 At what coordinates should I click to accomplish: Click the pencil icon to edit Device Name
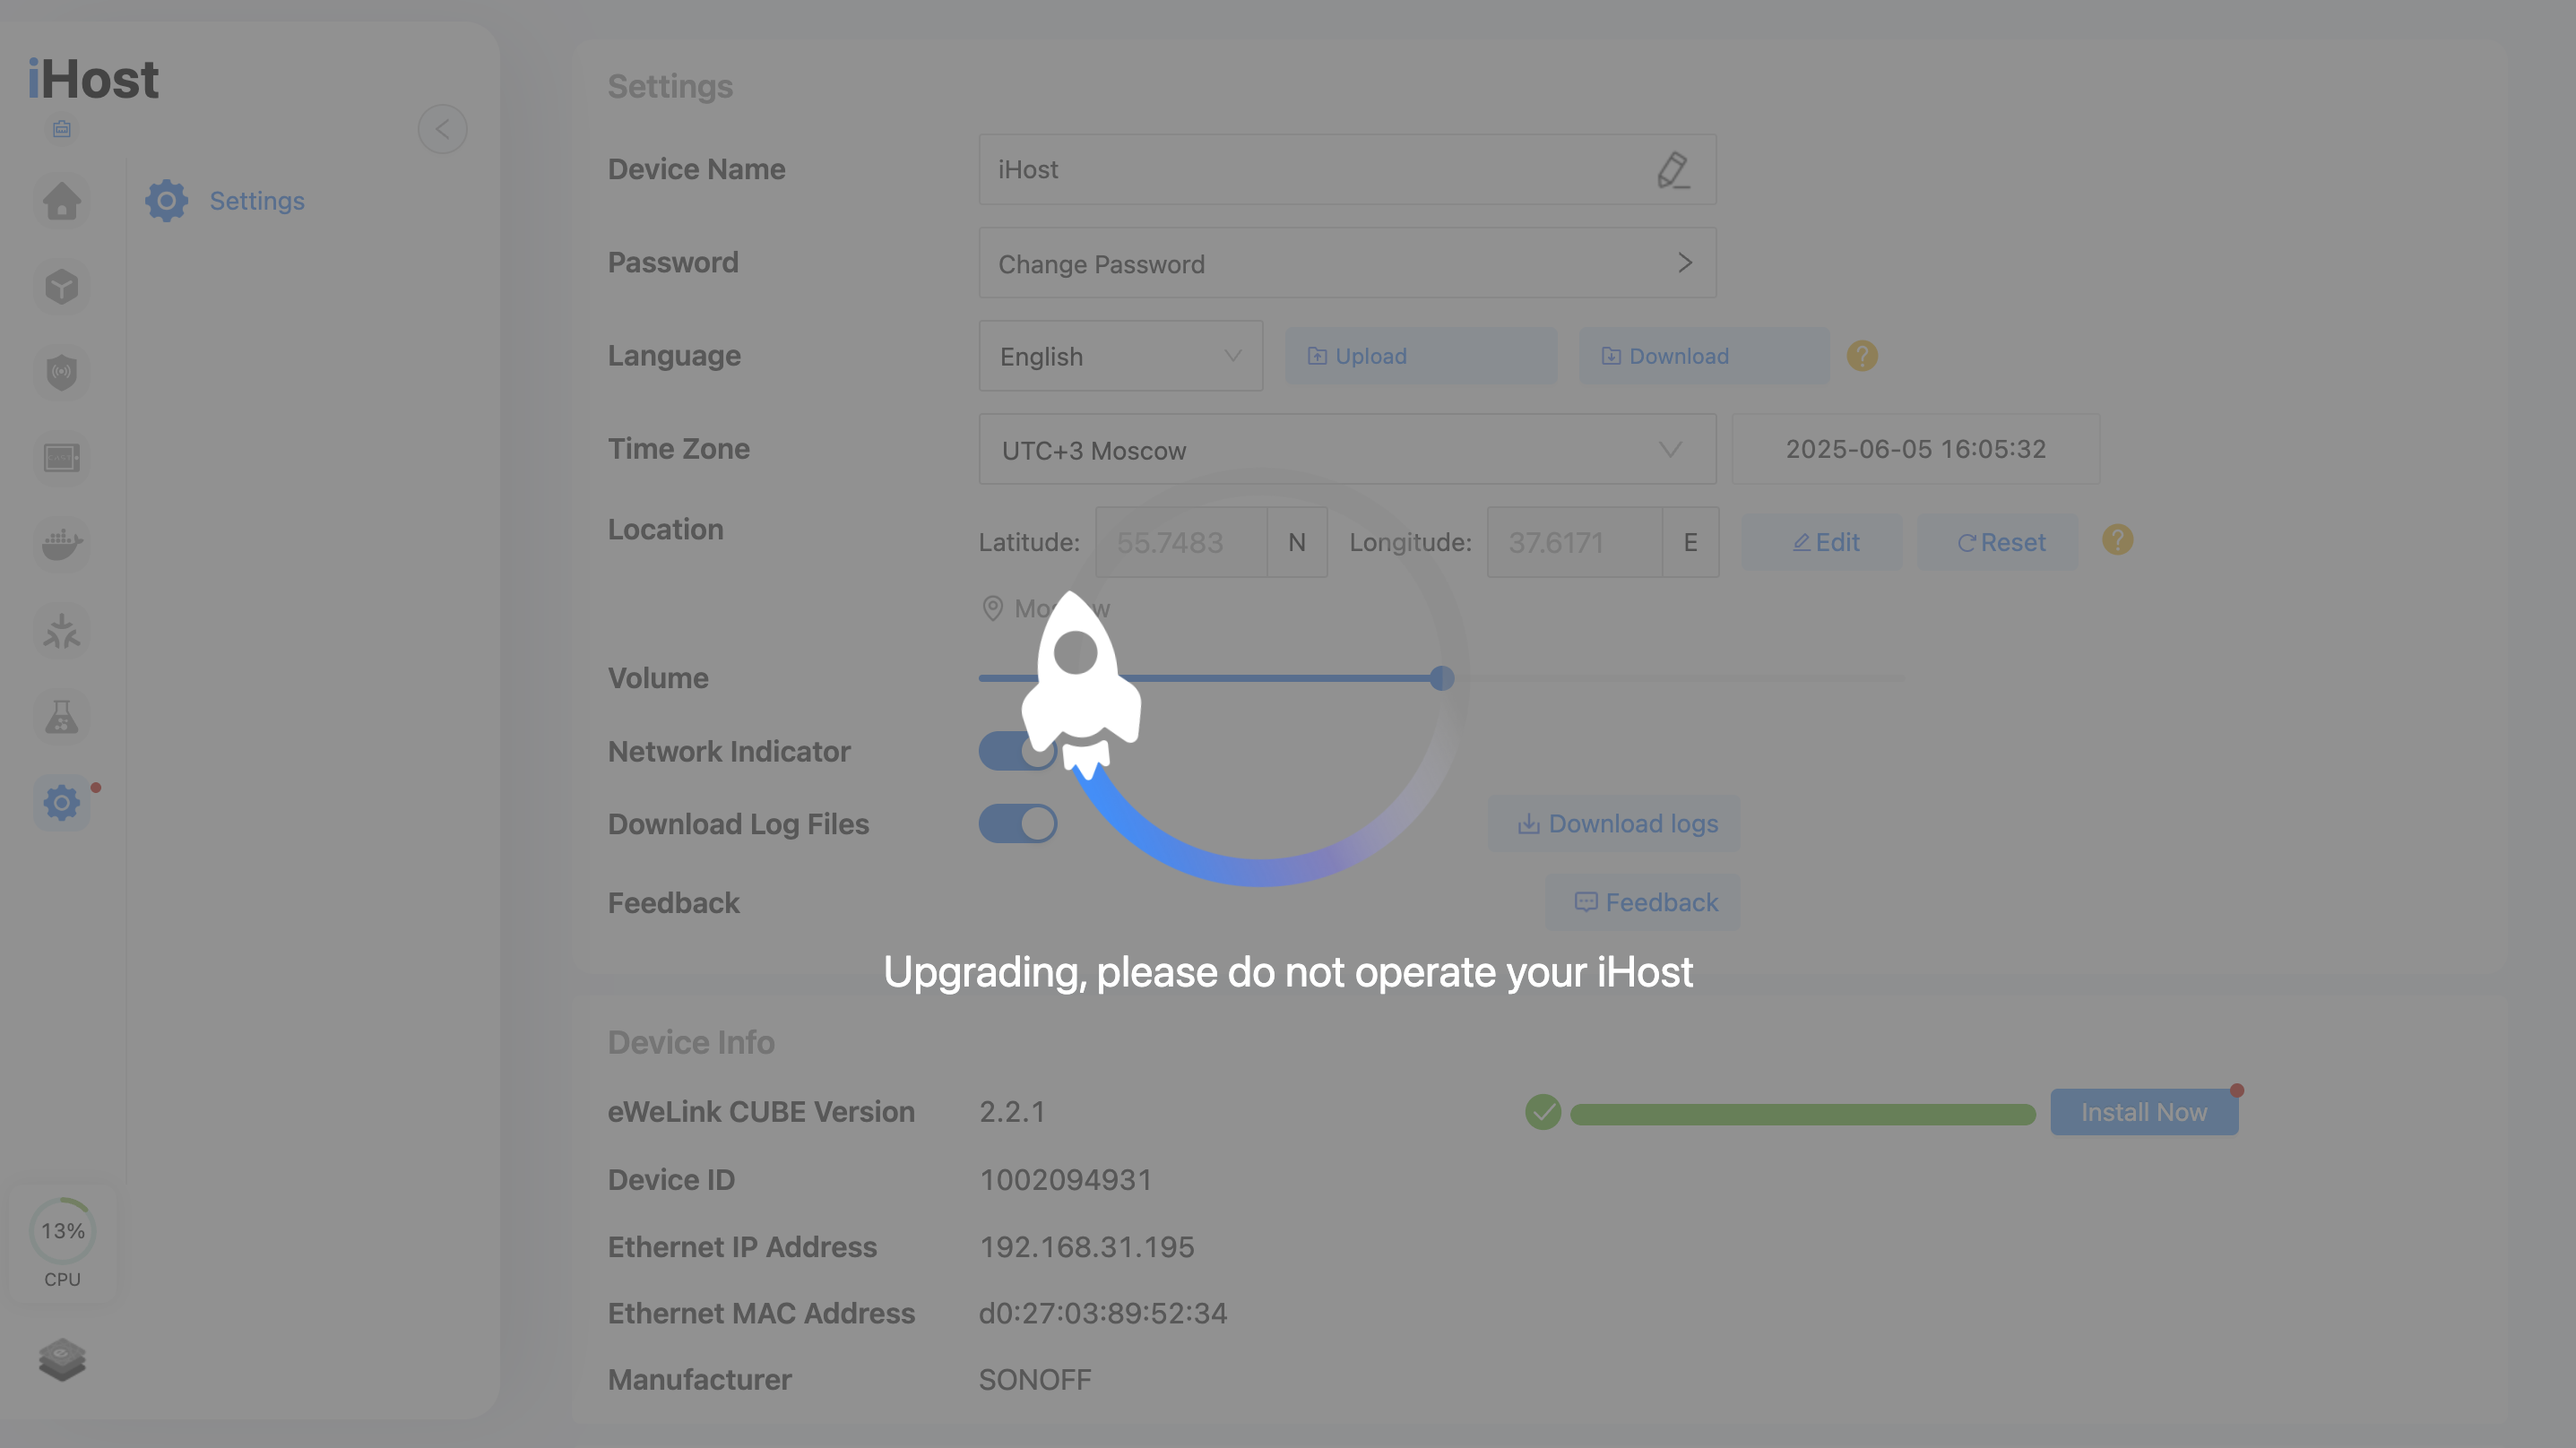tap(1673, 170)
